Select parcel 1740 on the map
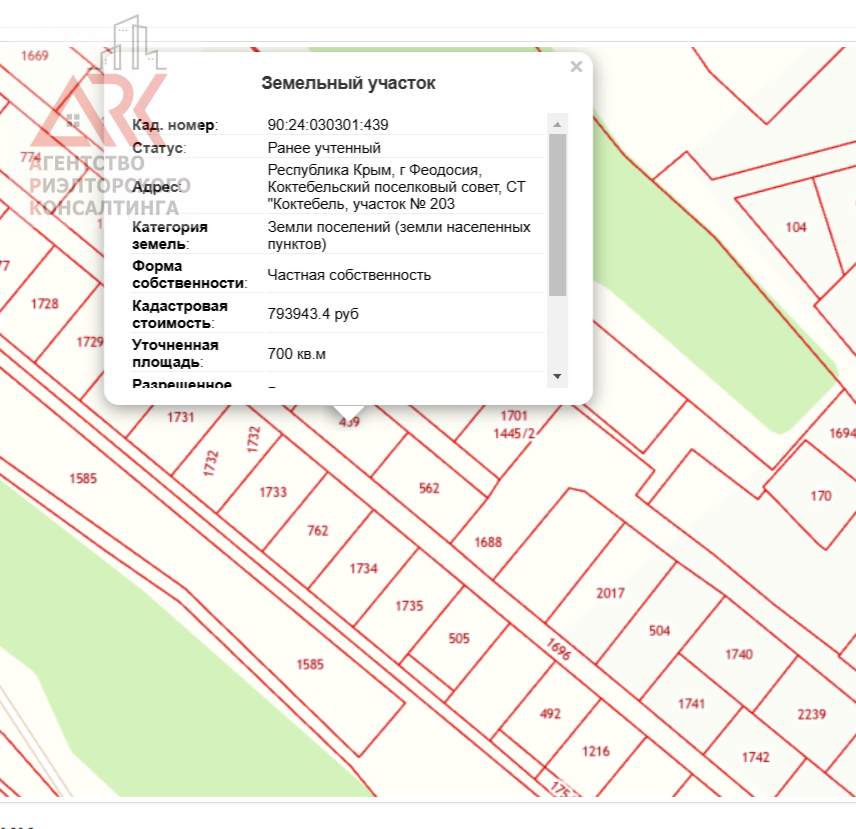Image resolution: width=856 pixels, height=829 pixels. point(738,654)
